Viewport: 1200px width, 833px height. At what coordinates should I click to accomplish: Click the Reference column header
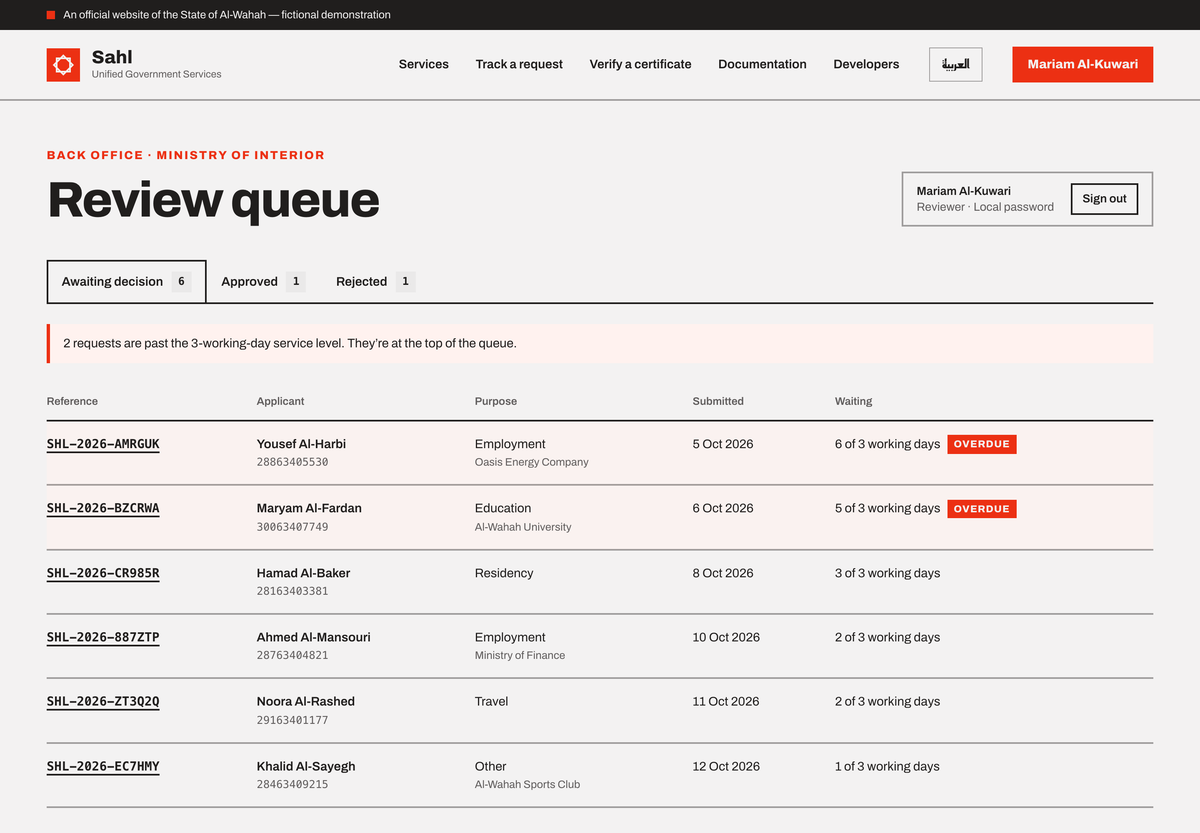72,401
